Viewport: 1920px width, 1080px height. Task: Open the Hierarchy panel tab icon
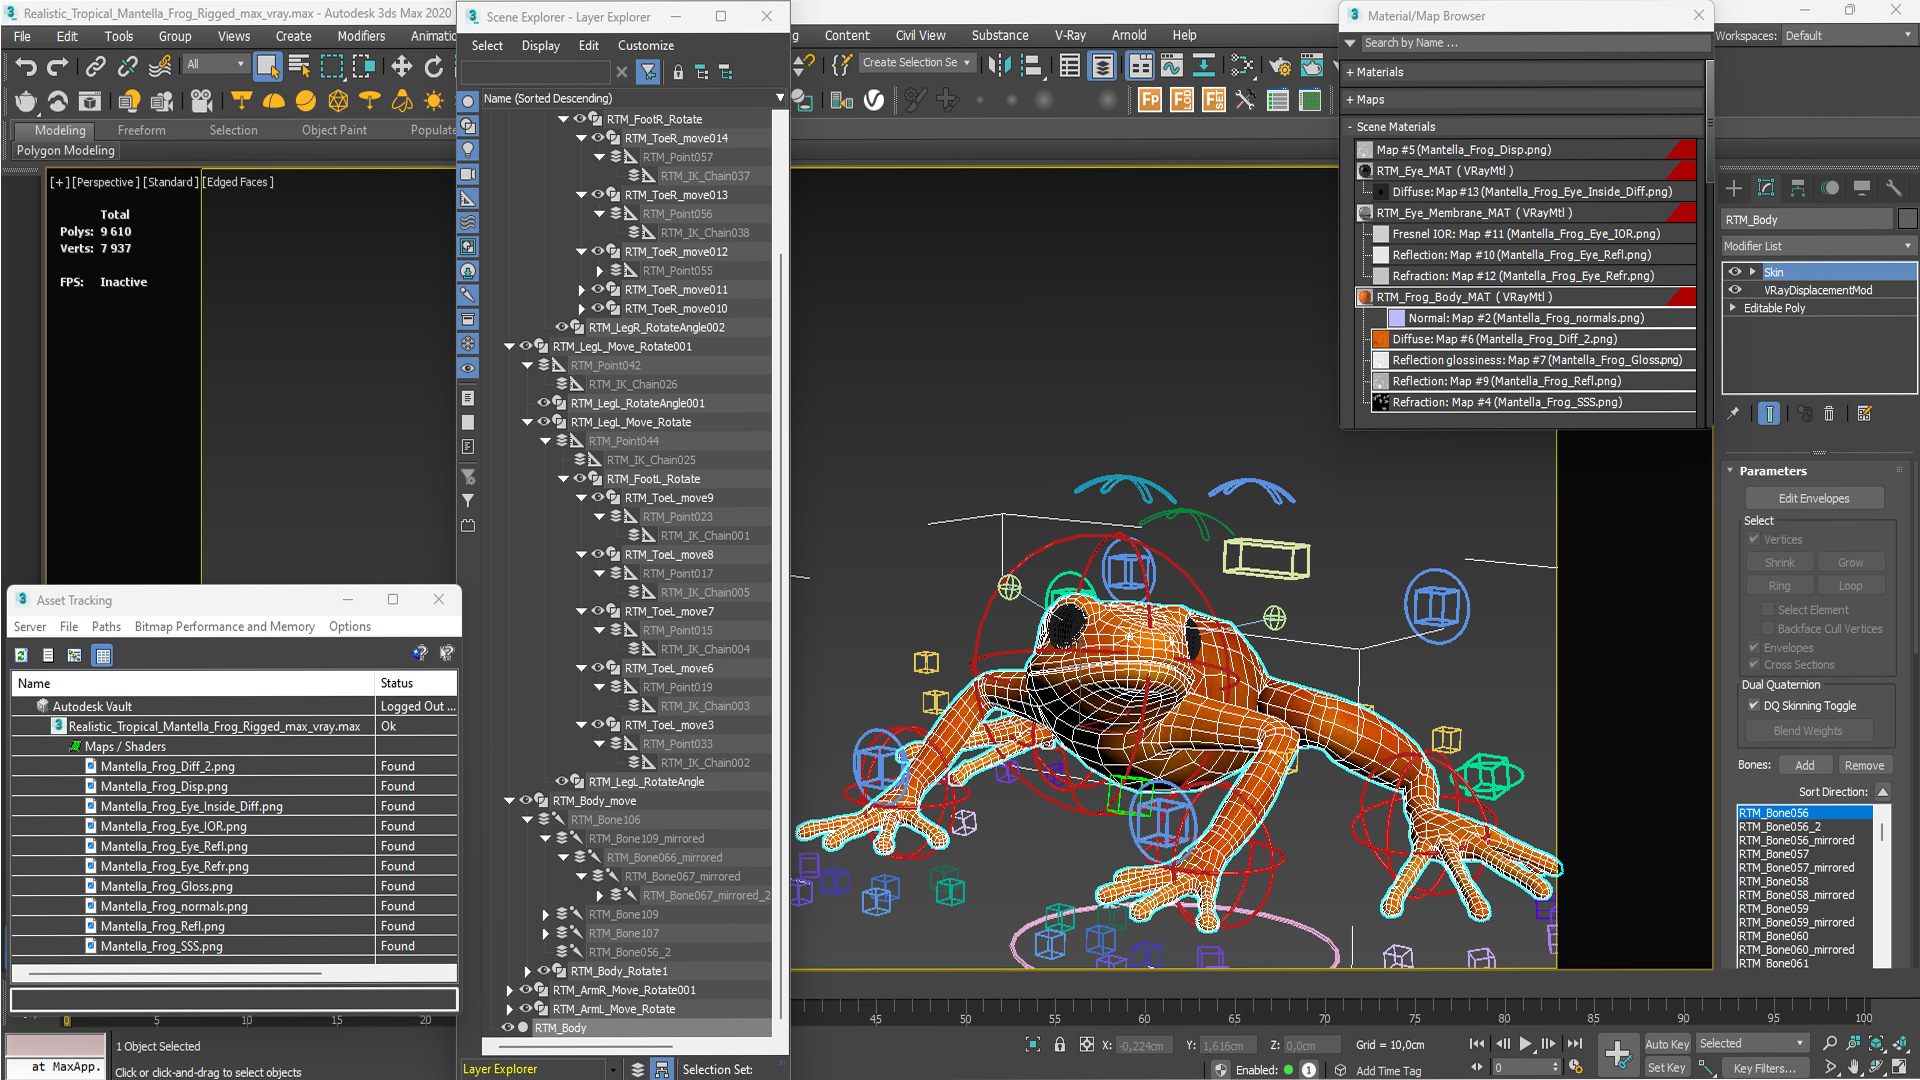(1798, 188)
